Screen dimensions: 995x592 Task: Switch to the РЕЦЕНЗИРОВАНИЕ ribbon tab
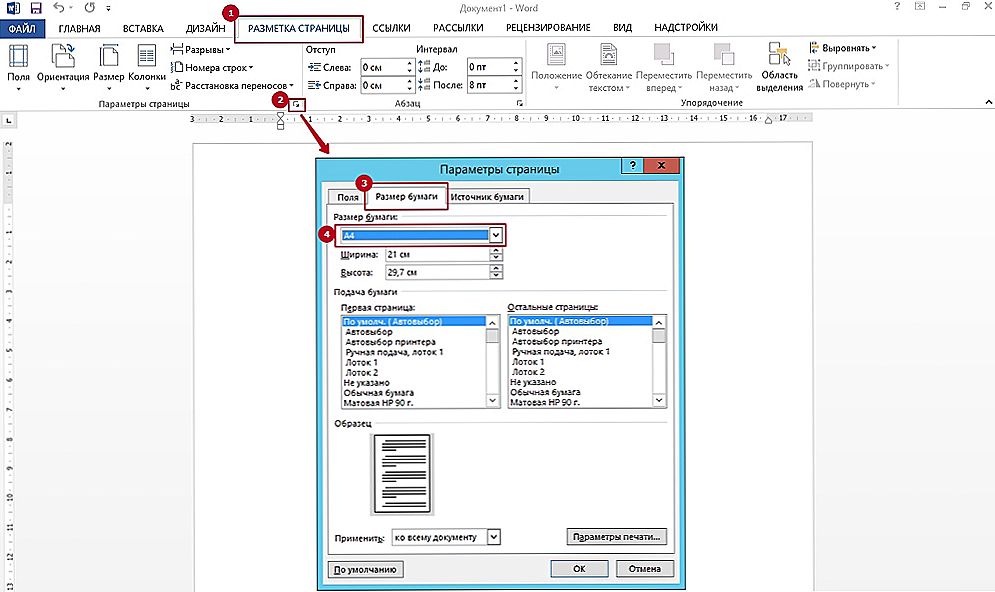[548, 28]
